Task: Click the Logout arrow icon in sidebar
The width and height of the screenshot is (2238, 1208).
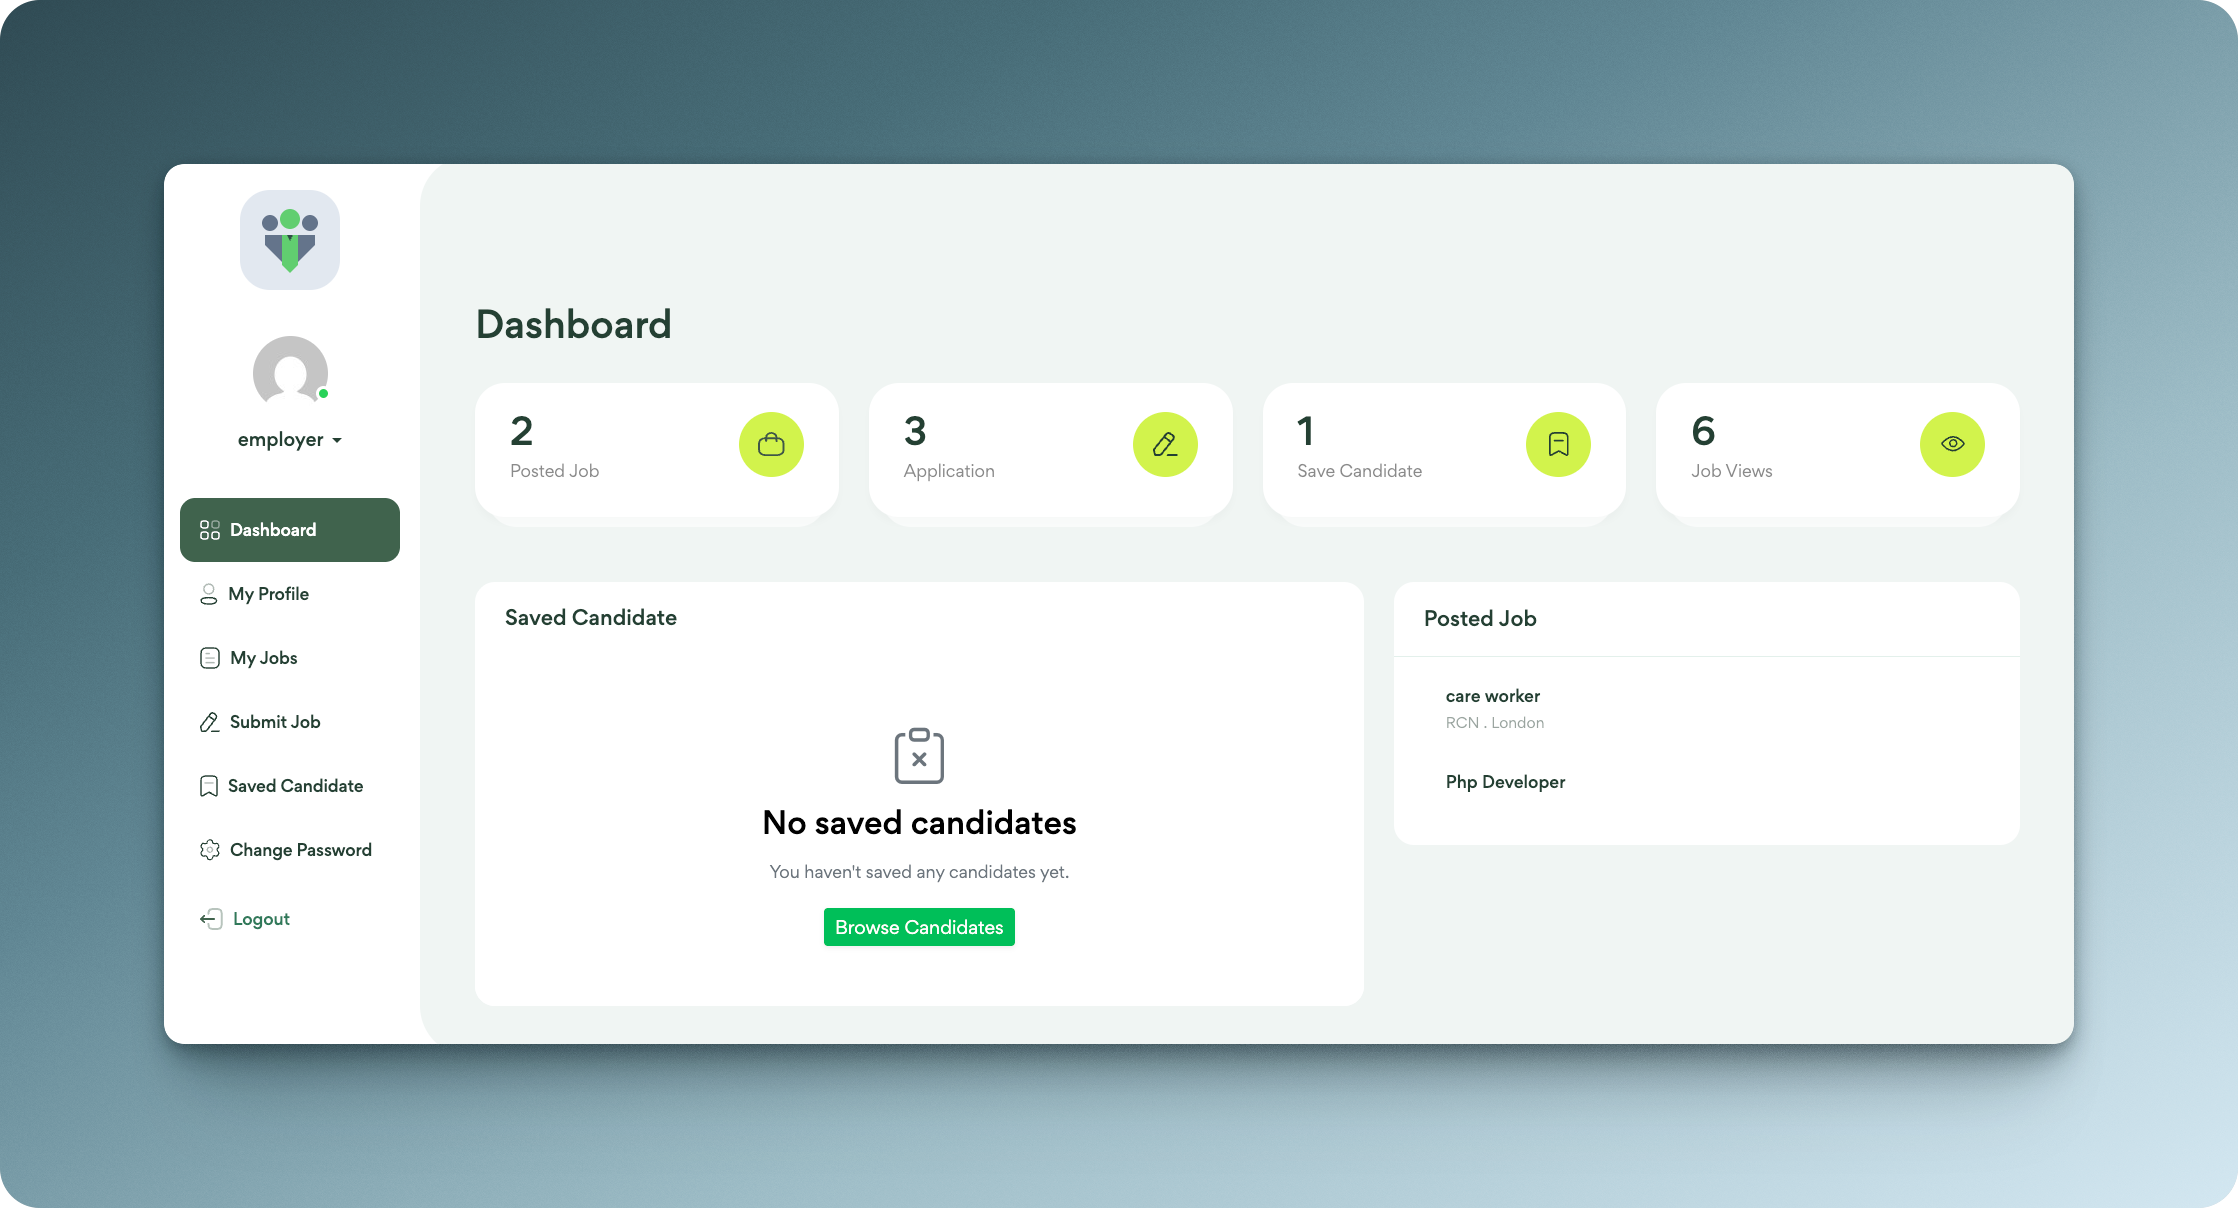Action: 209,918
